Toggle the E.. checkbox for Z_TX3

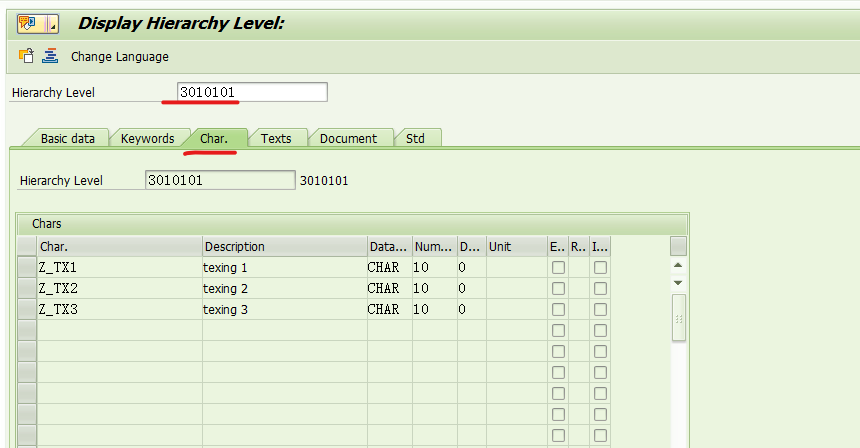tap(558, 309)
